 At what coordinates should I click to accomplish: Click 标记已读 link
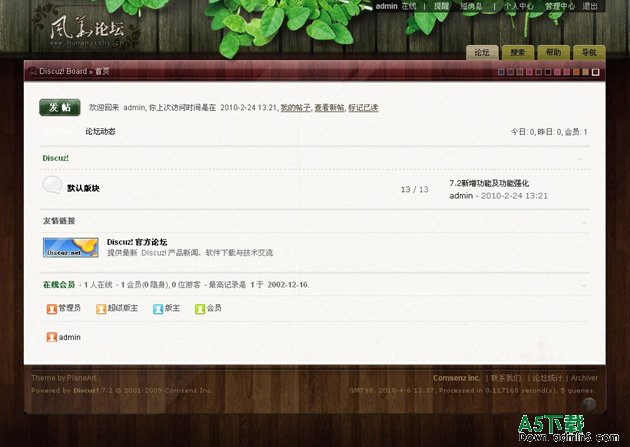[363, 108]
